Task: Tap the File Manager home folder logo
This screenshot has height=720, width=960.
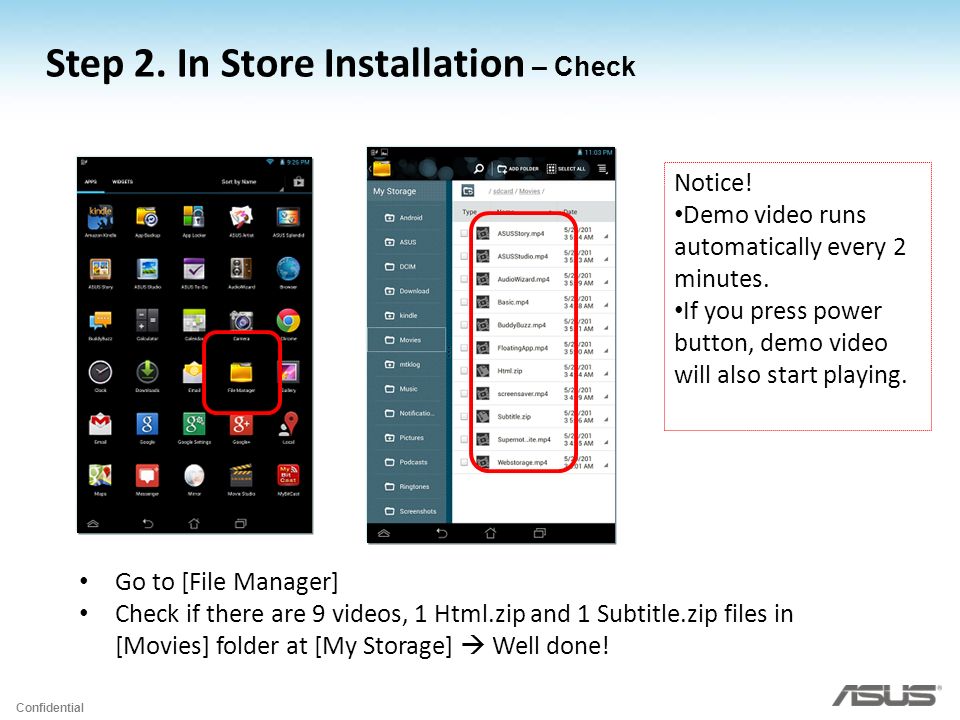Action: [x=381, y=168]
